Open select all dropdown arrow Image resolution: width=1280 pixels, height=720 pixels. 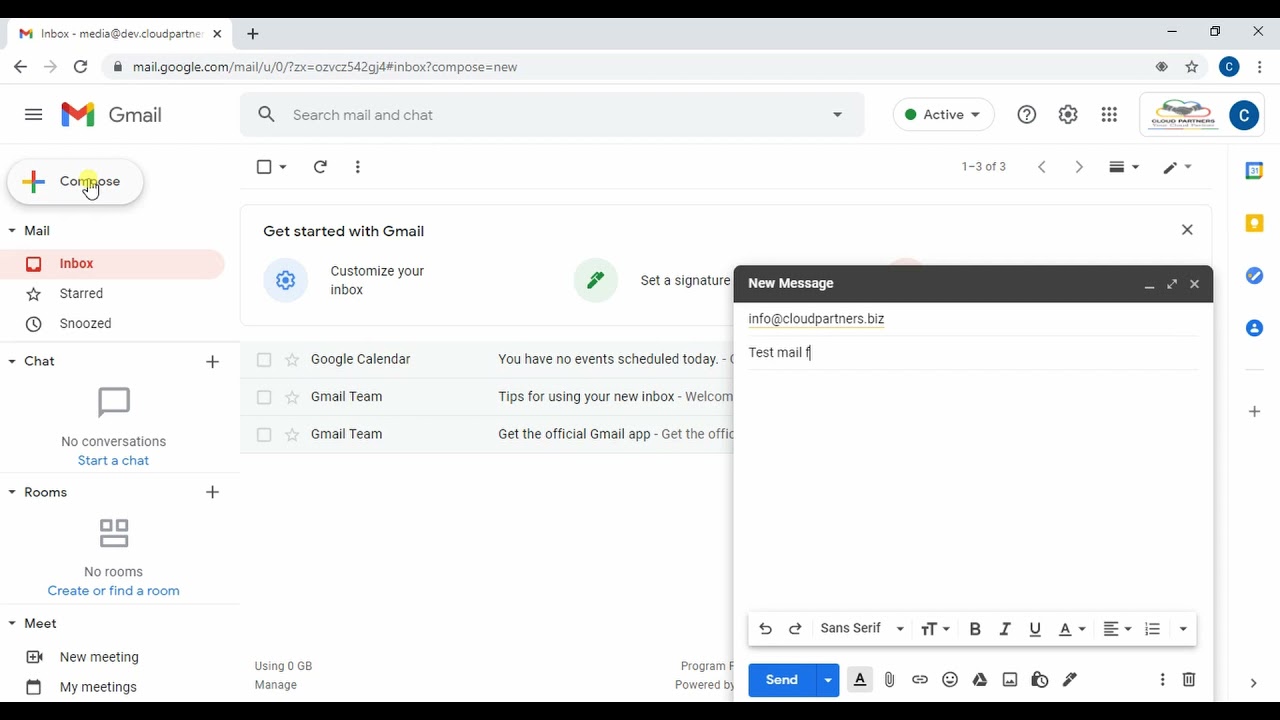tap(283, 167)
